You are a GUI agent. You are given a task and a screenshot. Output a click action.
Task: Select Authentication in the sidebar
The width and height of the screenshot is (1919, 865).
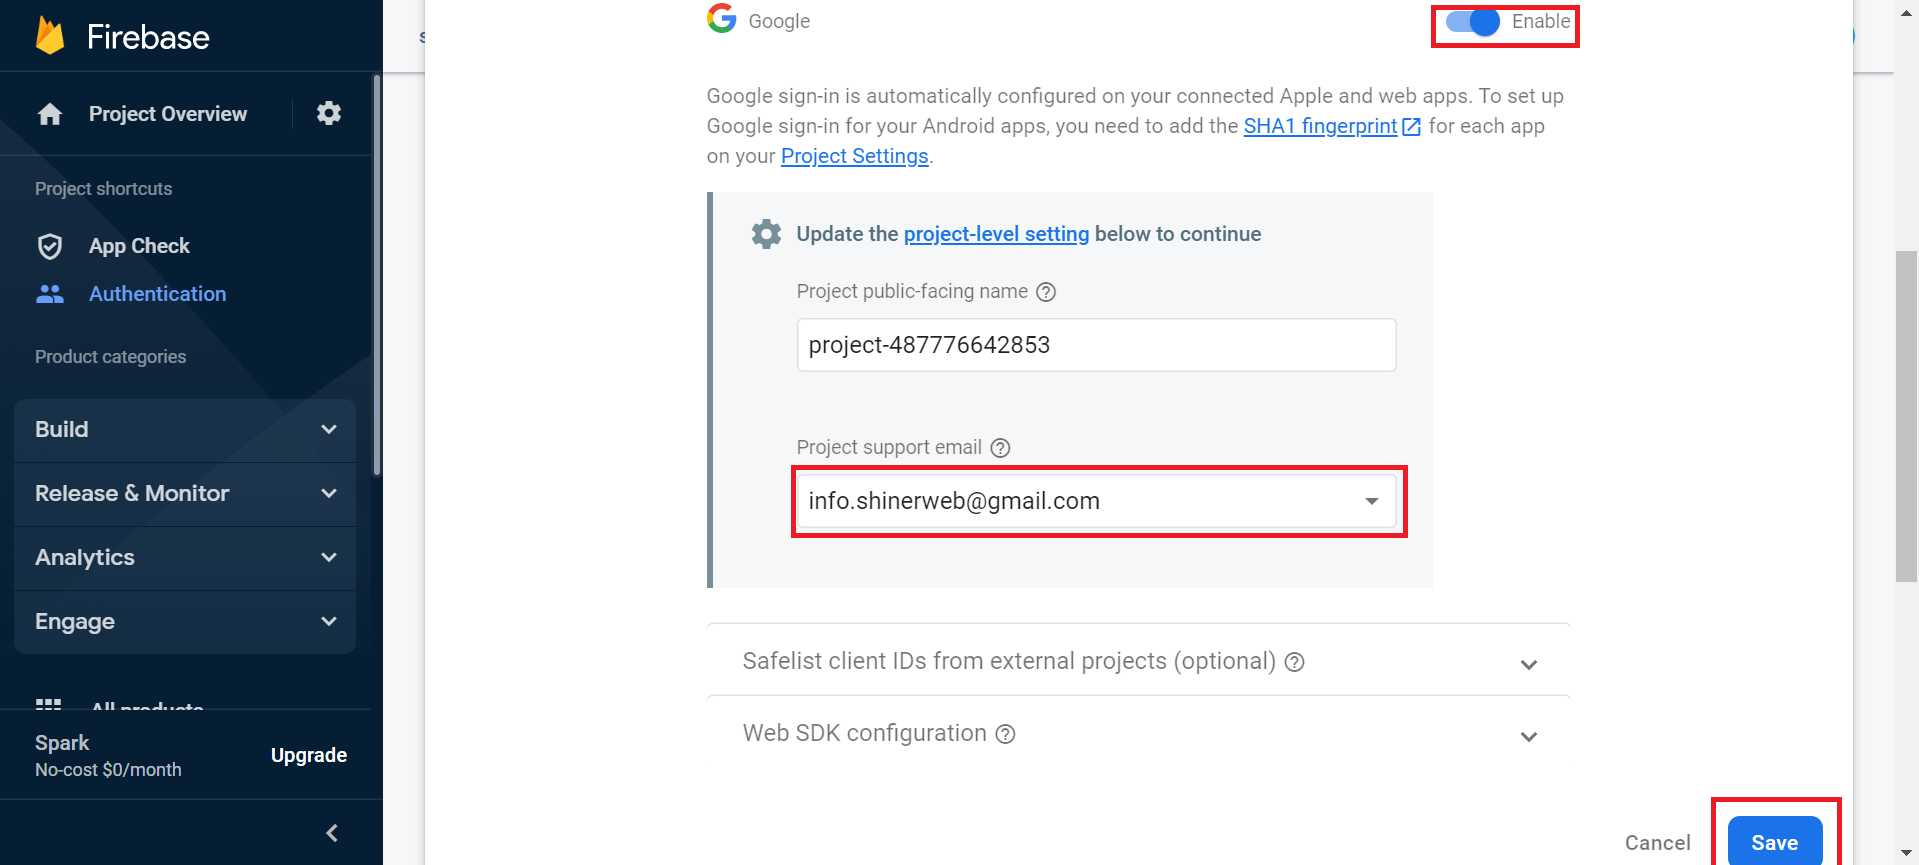[157, 293]
